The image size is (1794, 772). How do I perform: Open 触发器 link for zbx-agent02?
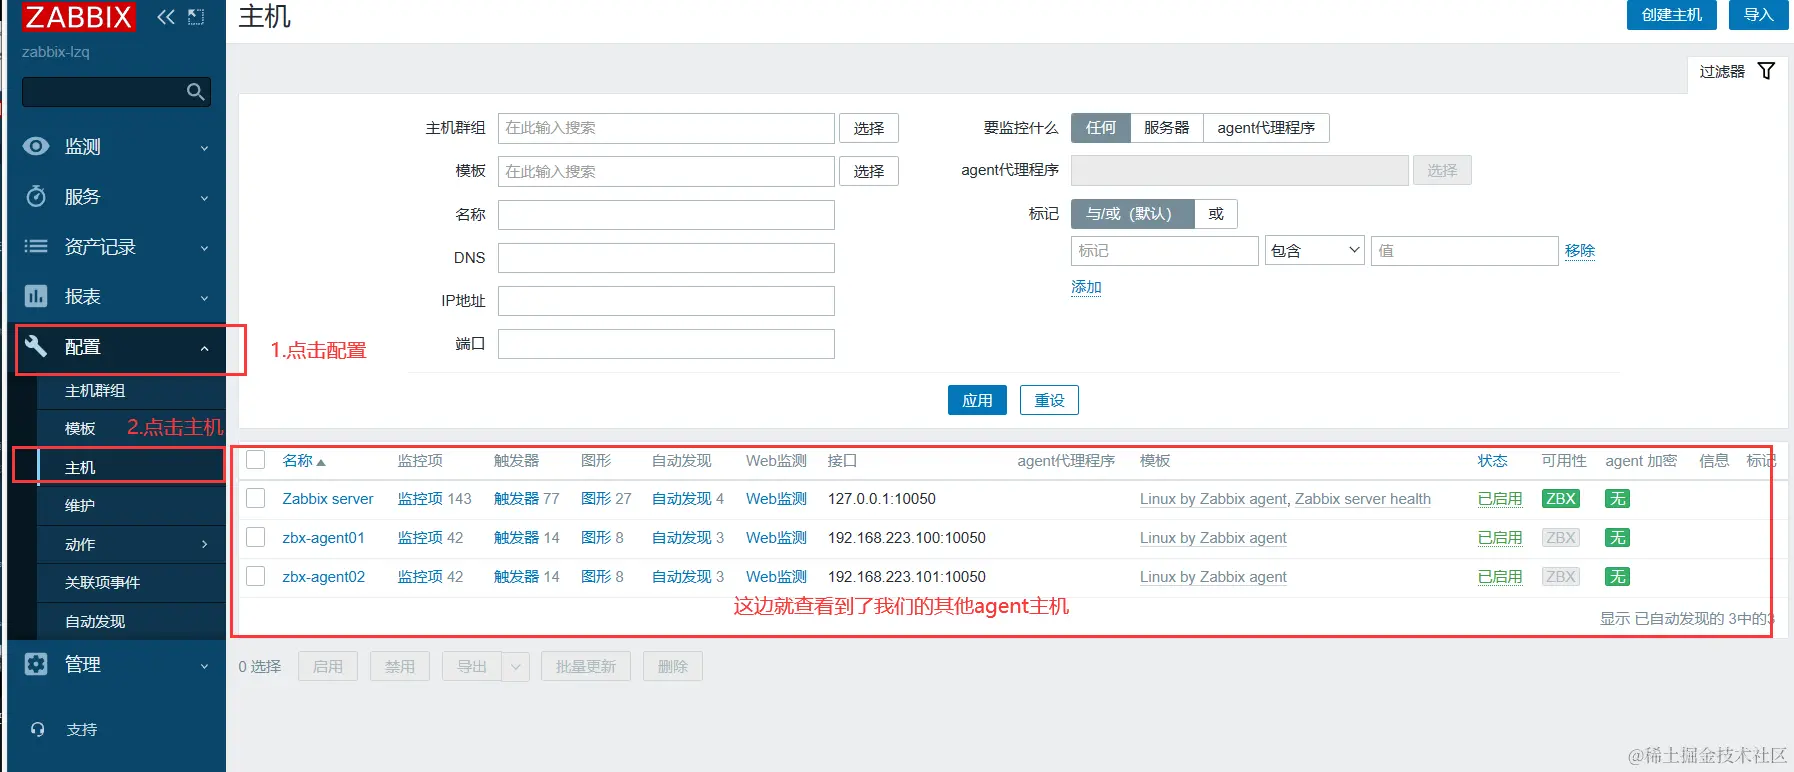tap(516, 577)
